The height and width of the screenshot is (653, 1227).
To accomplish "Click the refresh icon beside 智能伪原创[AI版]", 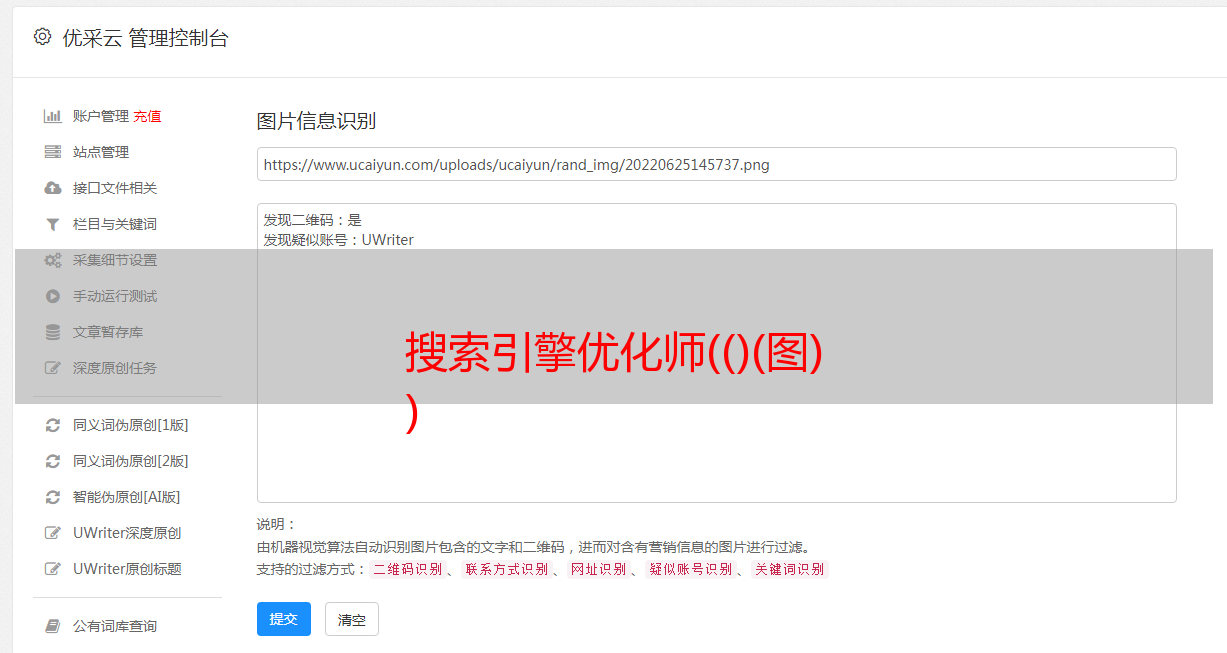I will tap(53, 497).
